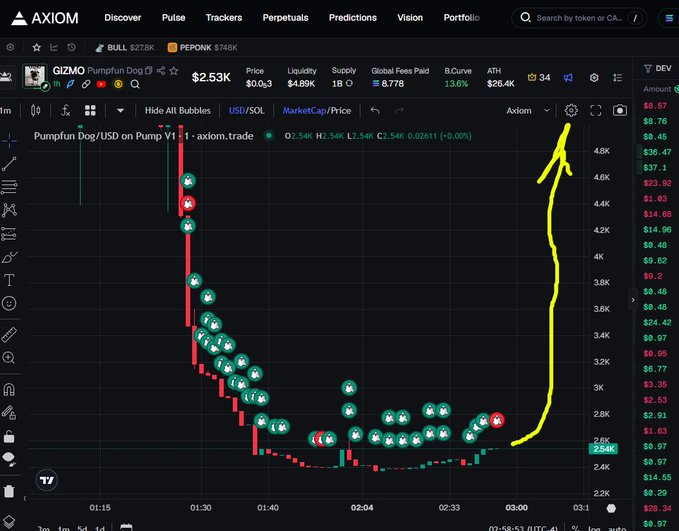The height and width of the screenshot is (531, 679).
Task: Enter fullscreen chart mode
Action: (x=596, y=110)
